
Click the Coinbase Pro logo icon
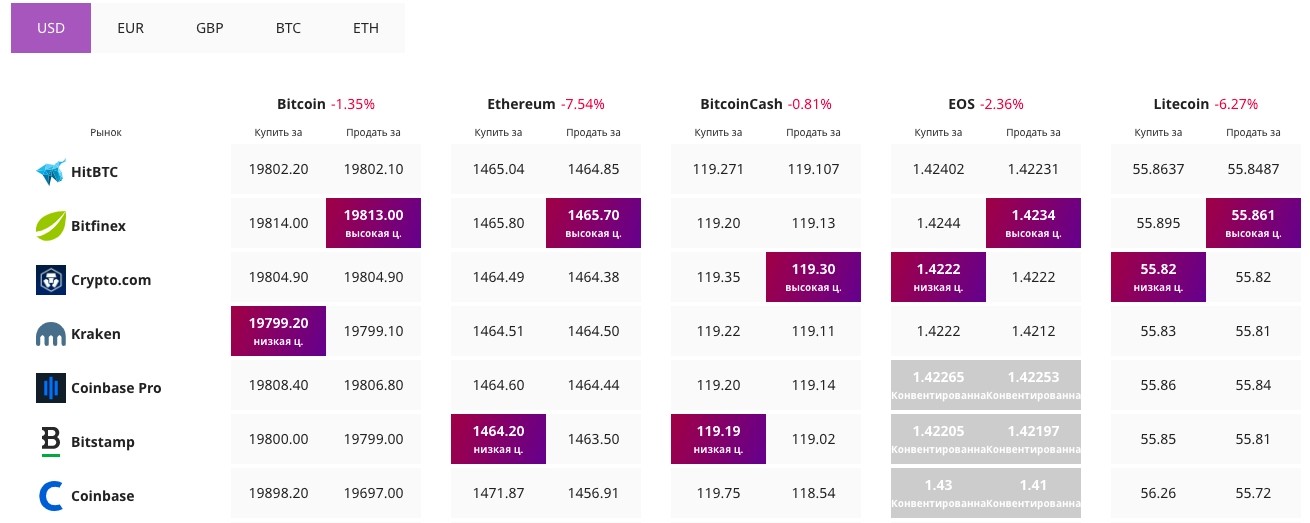click(50, 388)
